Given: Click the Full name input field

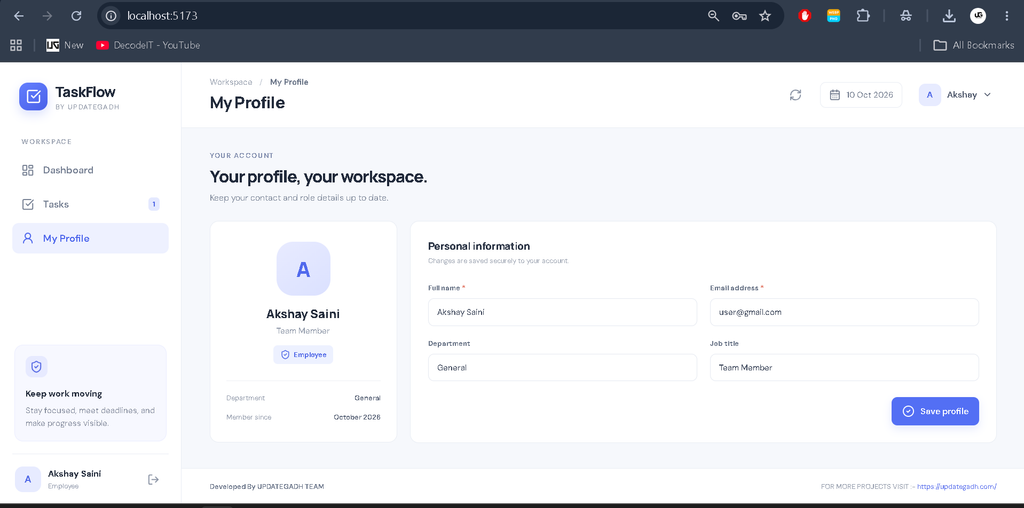Looking at the screenshot, I should pos(562,312).
